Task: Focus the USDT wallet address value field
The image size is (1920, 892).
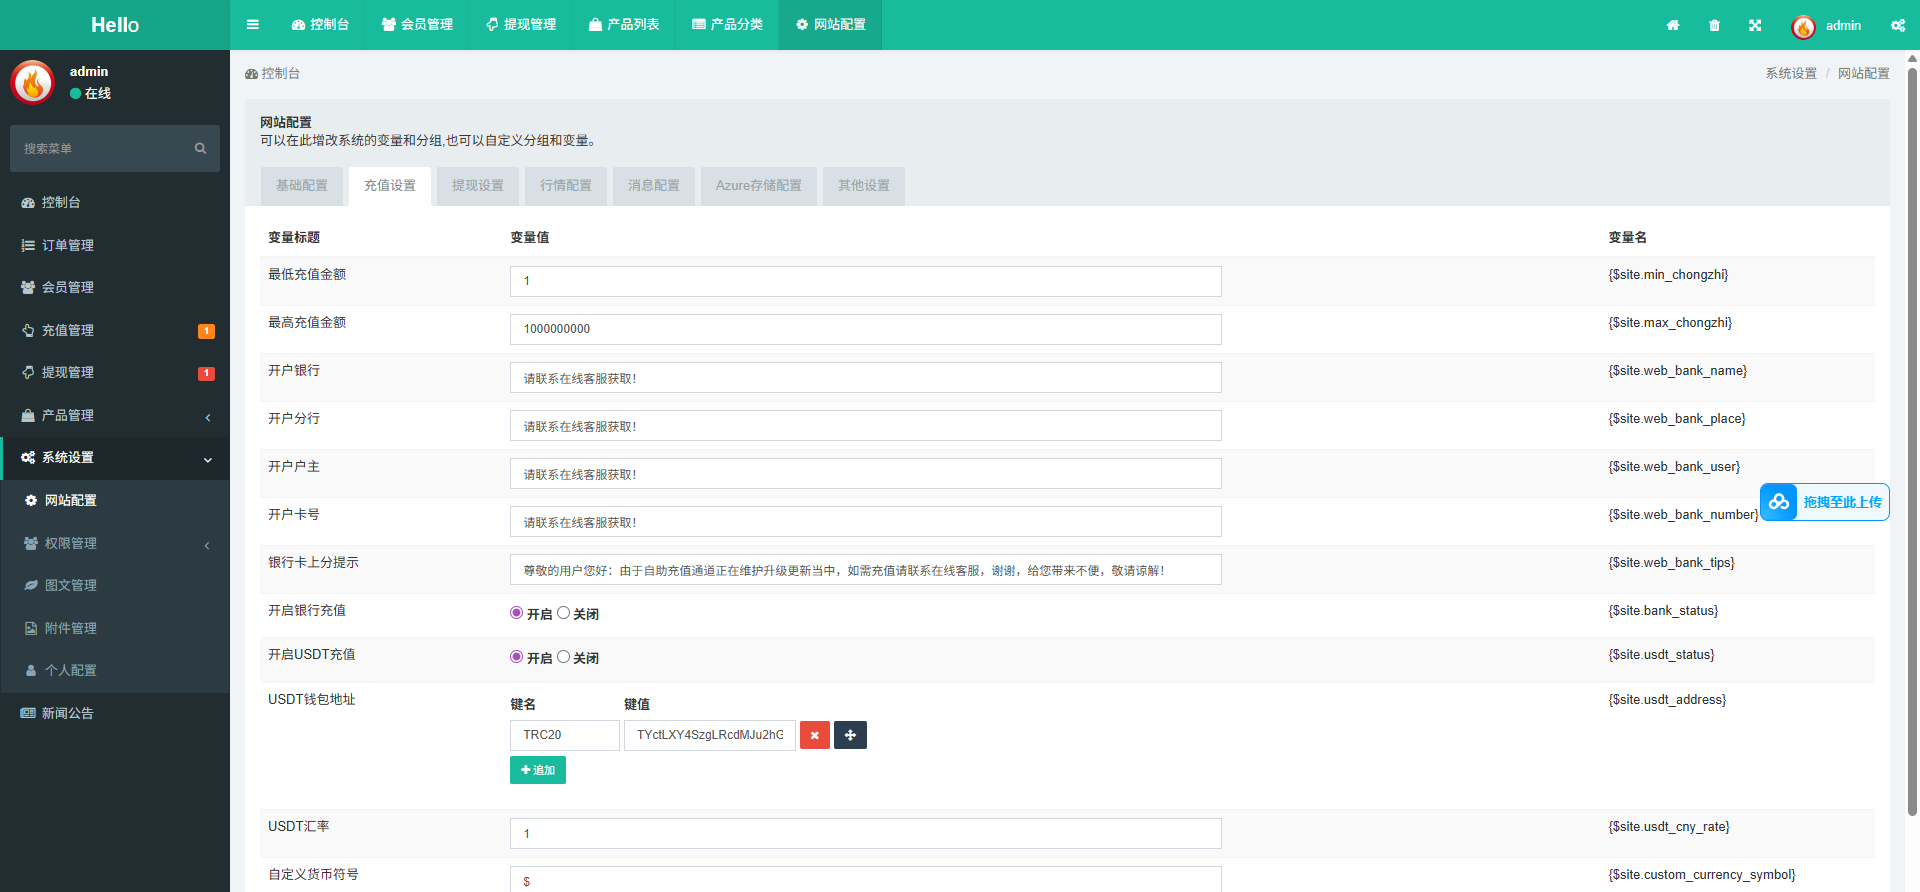Action: coord(710,735)
